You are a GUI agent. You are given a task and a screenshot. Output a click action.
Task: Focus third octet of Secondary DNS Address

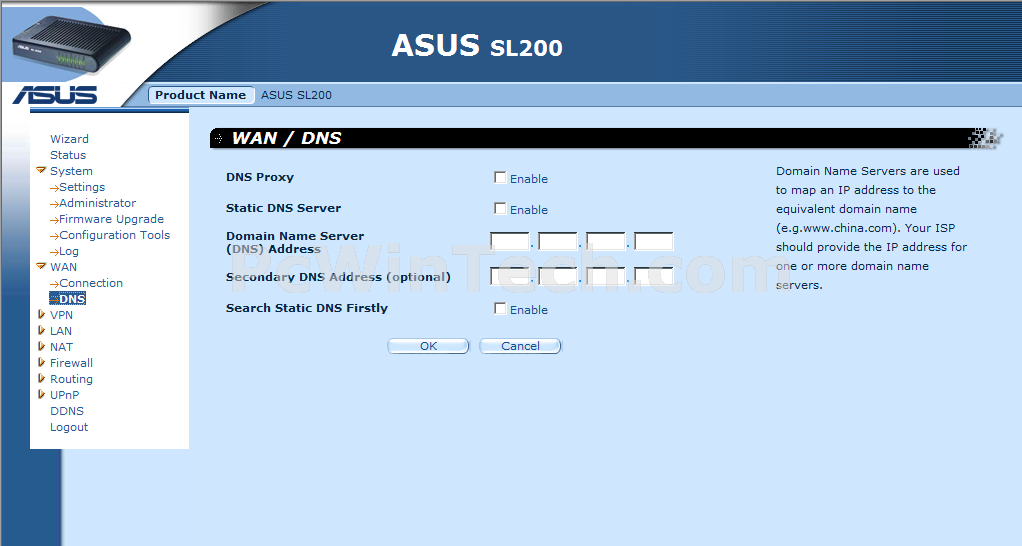click(606, 276)
